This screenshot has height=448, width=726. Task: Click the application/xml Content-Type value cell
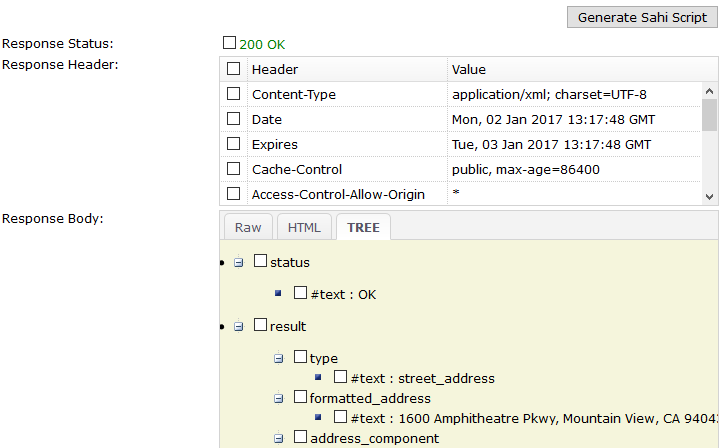tap(549, 94)
